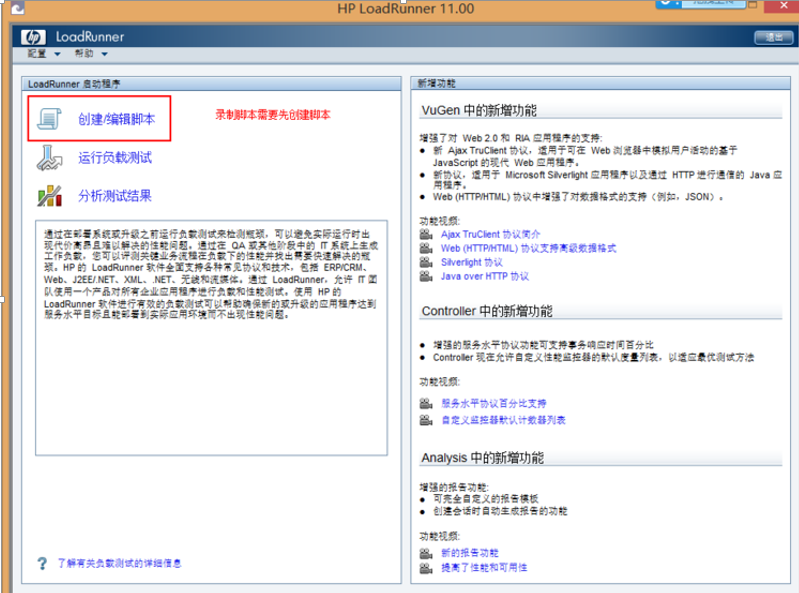Open the 运行负载测试 link
Image resolution: width=799 pixels, height=593 pixels.
[115, 157]
